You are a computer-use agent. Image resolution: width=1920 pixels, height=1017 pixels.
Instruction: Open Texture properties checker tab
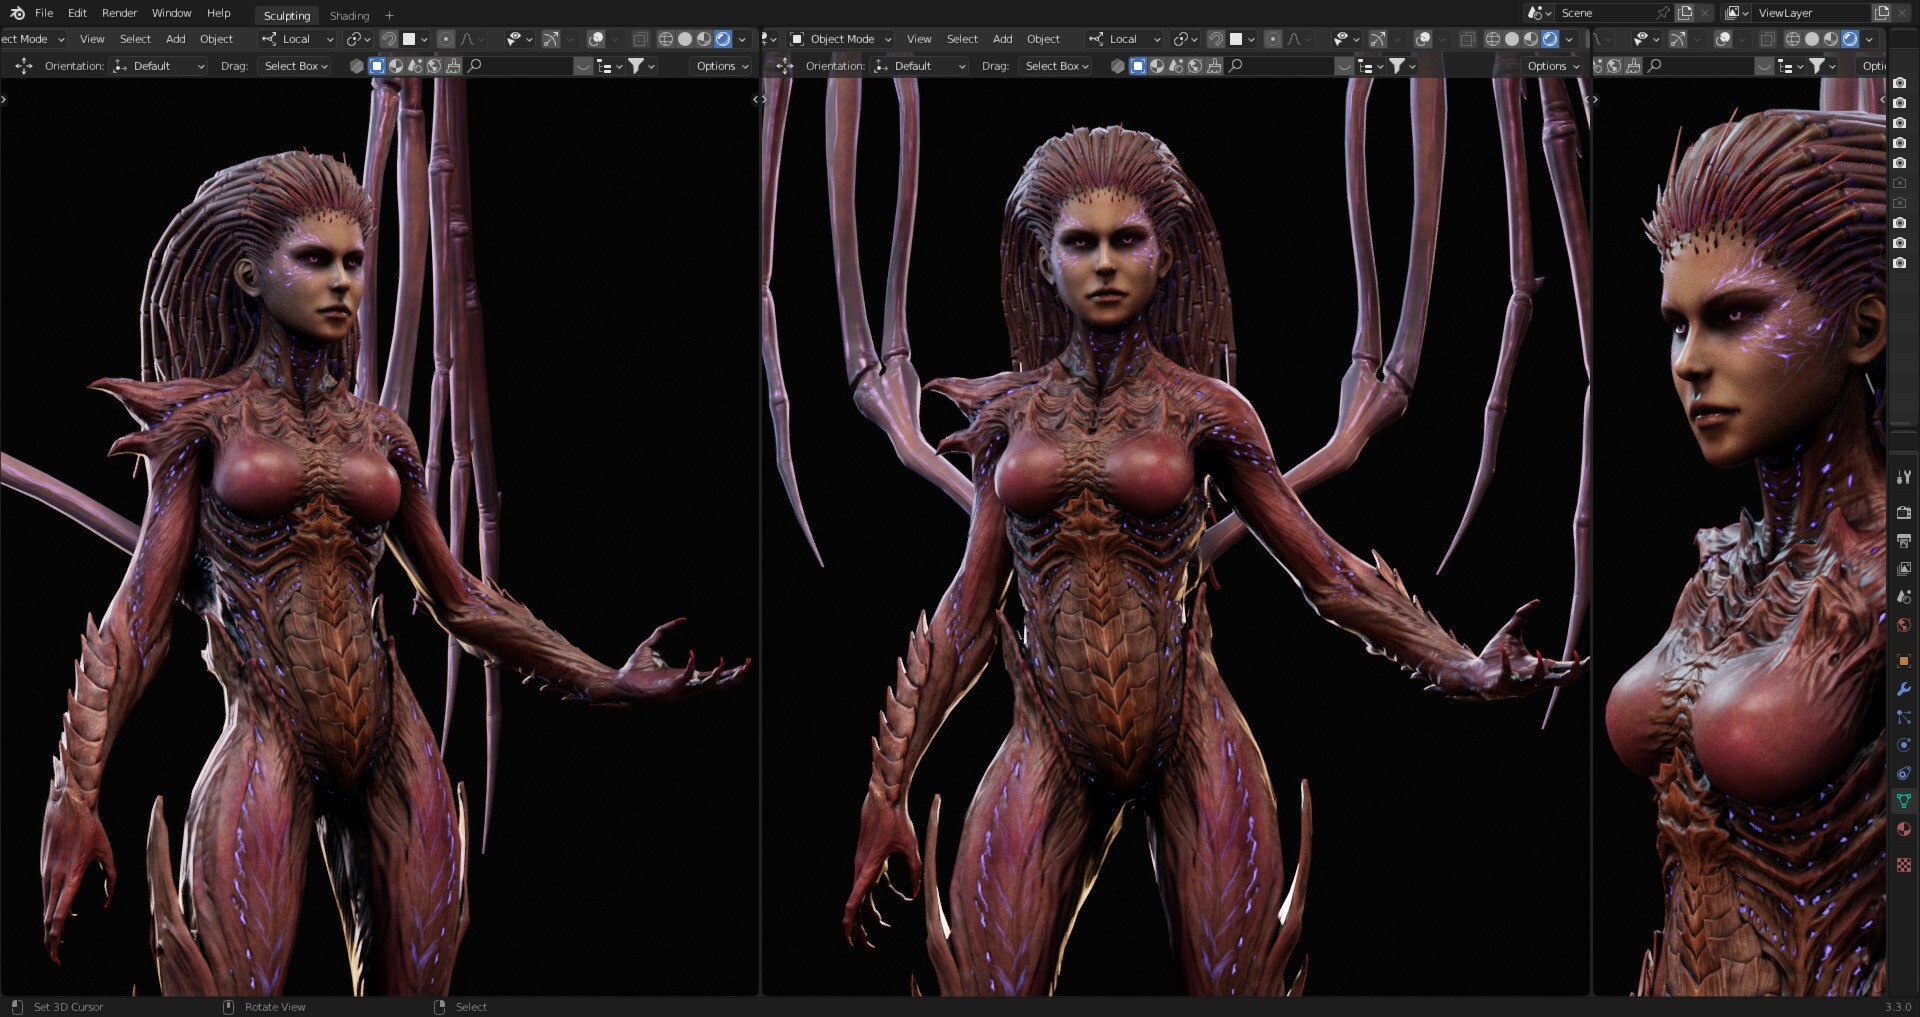point(1904,865)
